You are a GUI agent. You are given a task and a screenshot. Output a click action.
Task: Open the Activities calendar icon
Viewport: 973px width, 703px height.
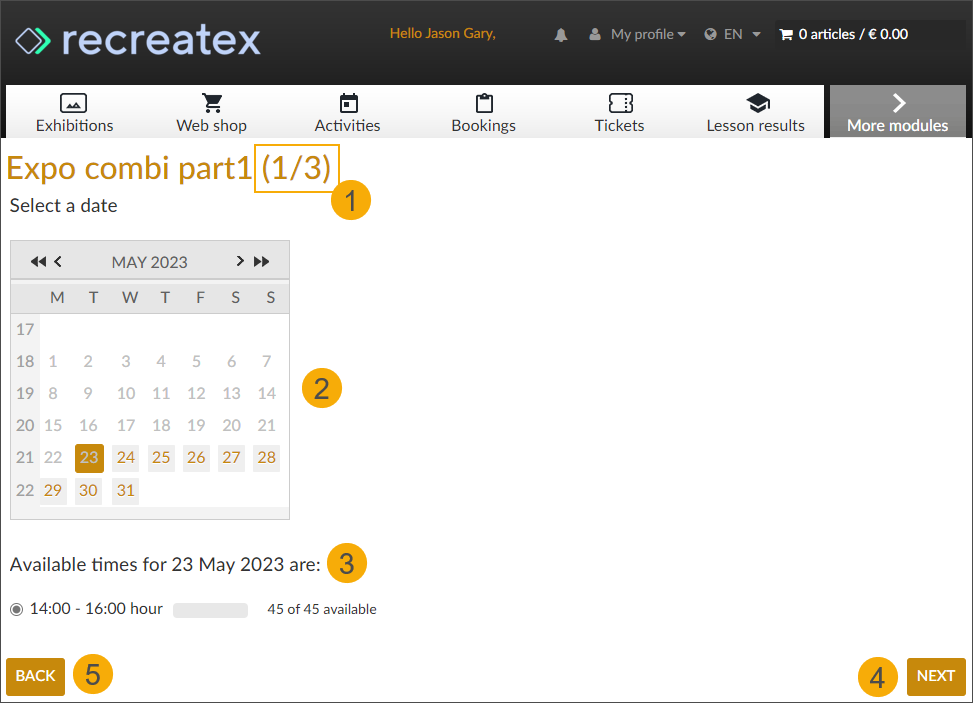(347, 101)
